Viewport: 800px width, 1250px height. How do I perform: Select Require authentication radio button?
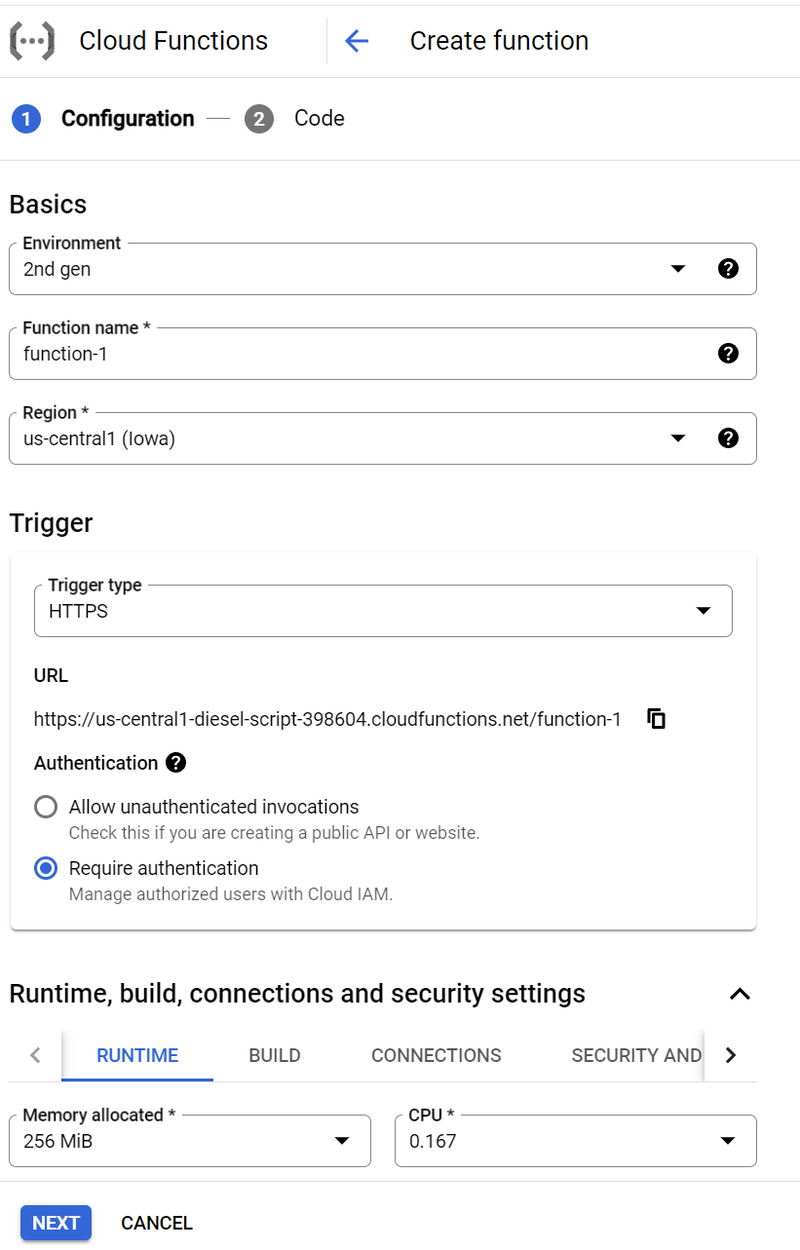click(46, 868)
